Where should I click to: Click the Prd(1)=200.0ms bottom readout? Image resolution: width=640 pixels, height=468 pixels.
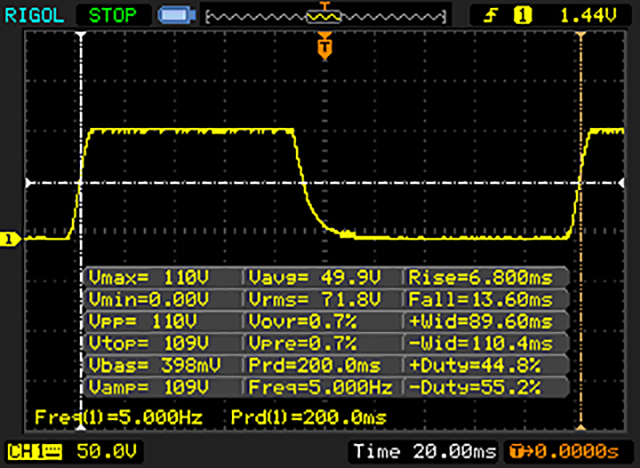[x=309, y=417]
